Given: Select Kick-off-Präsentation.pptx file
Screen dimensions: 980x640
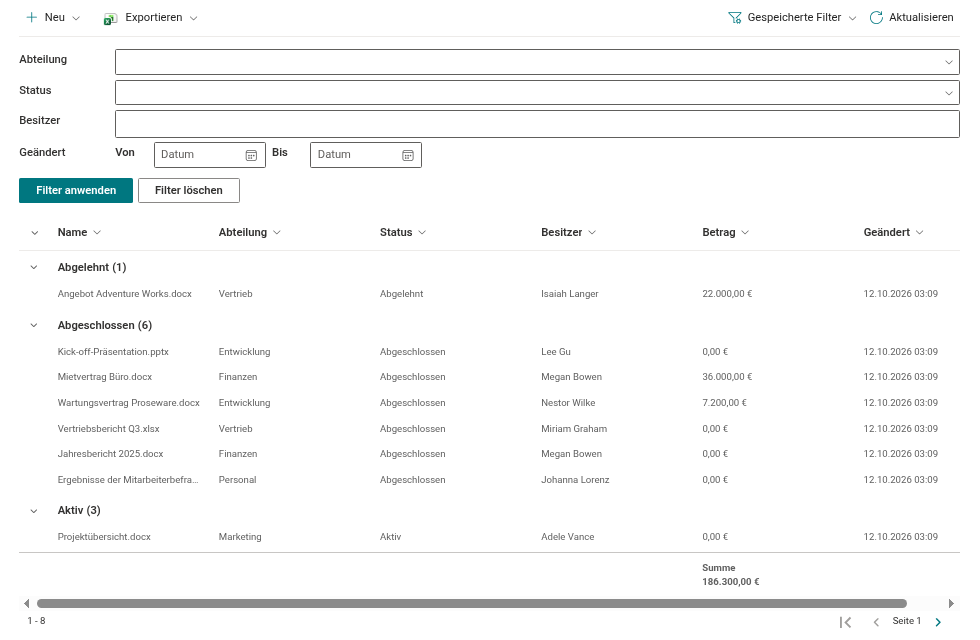Looking at the screenshot, I should [113, 352].
